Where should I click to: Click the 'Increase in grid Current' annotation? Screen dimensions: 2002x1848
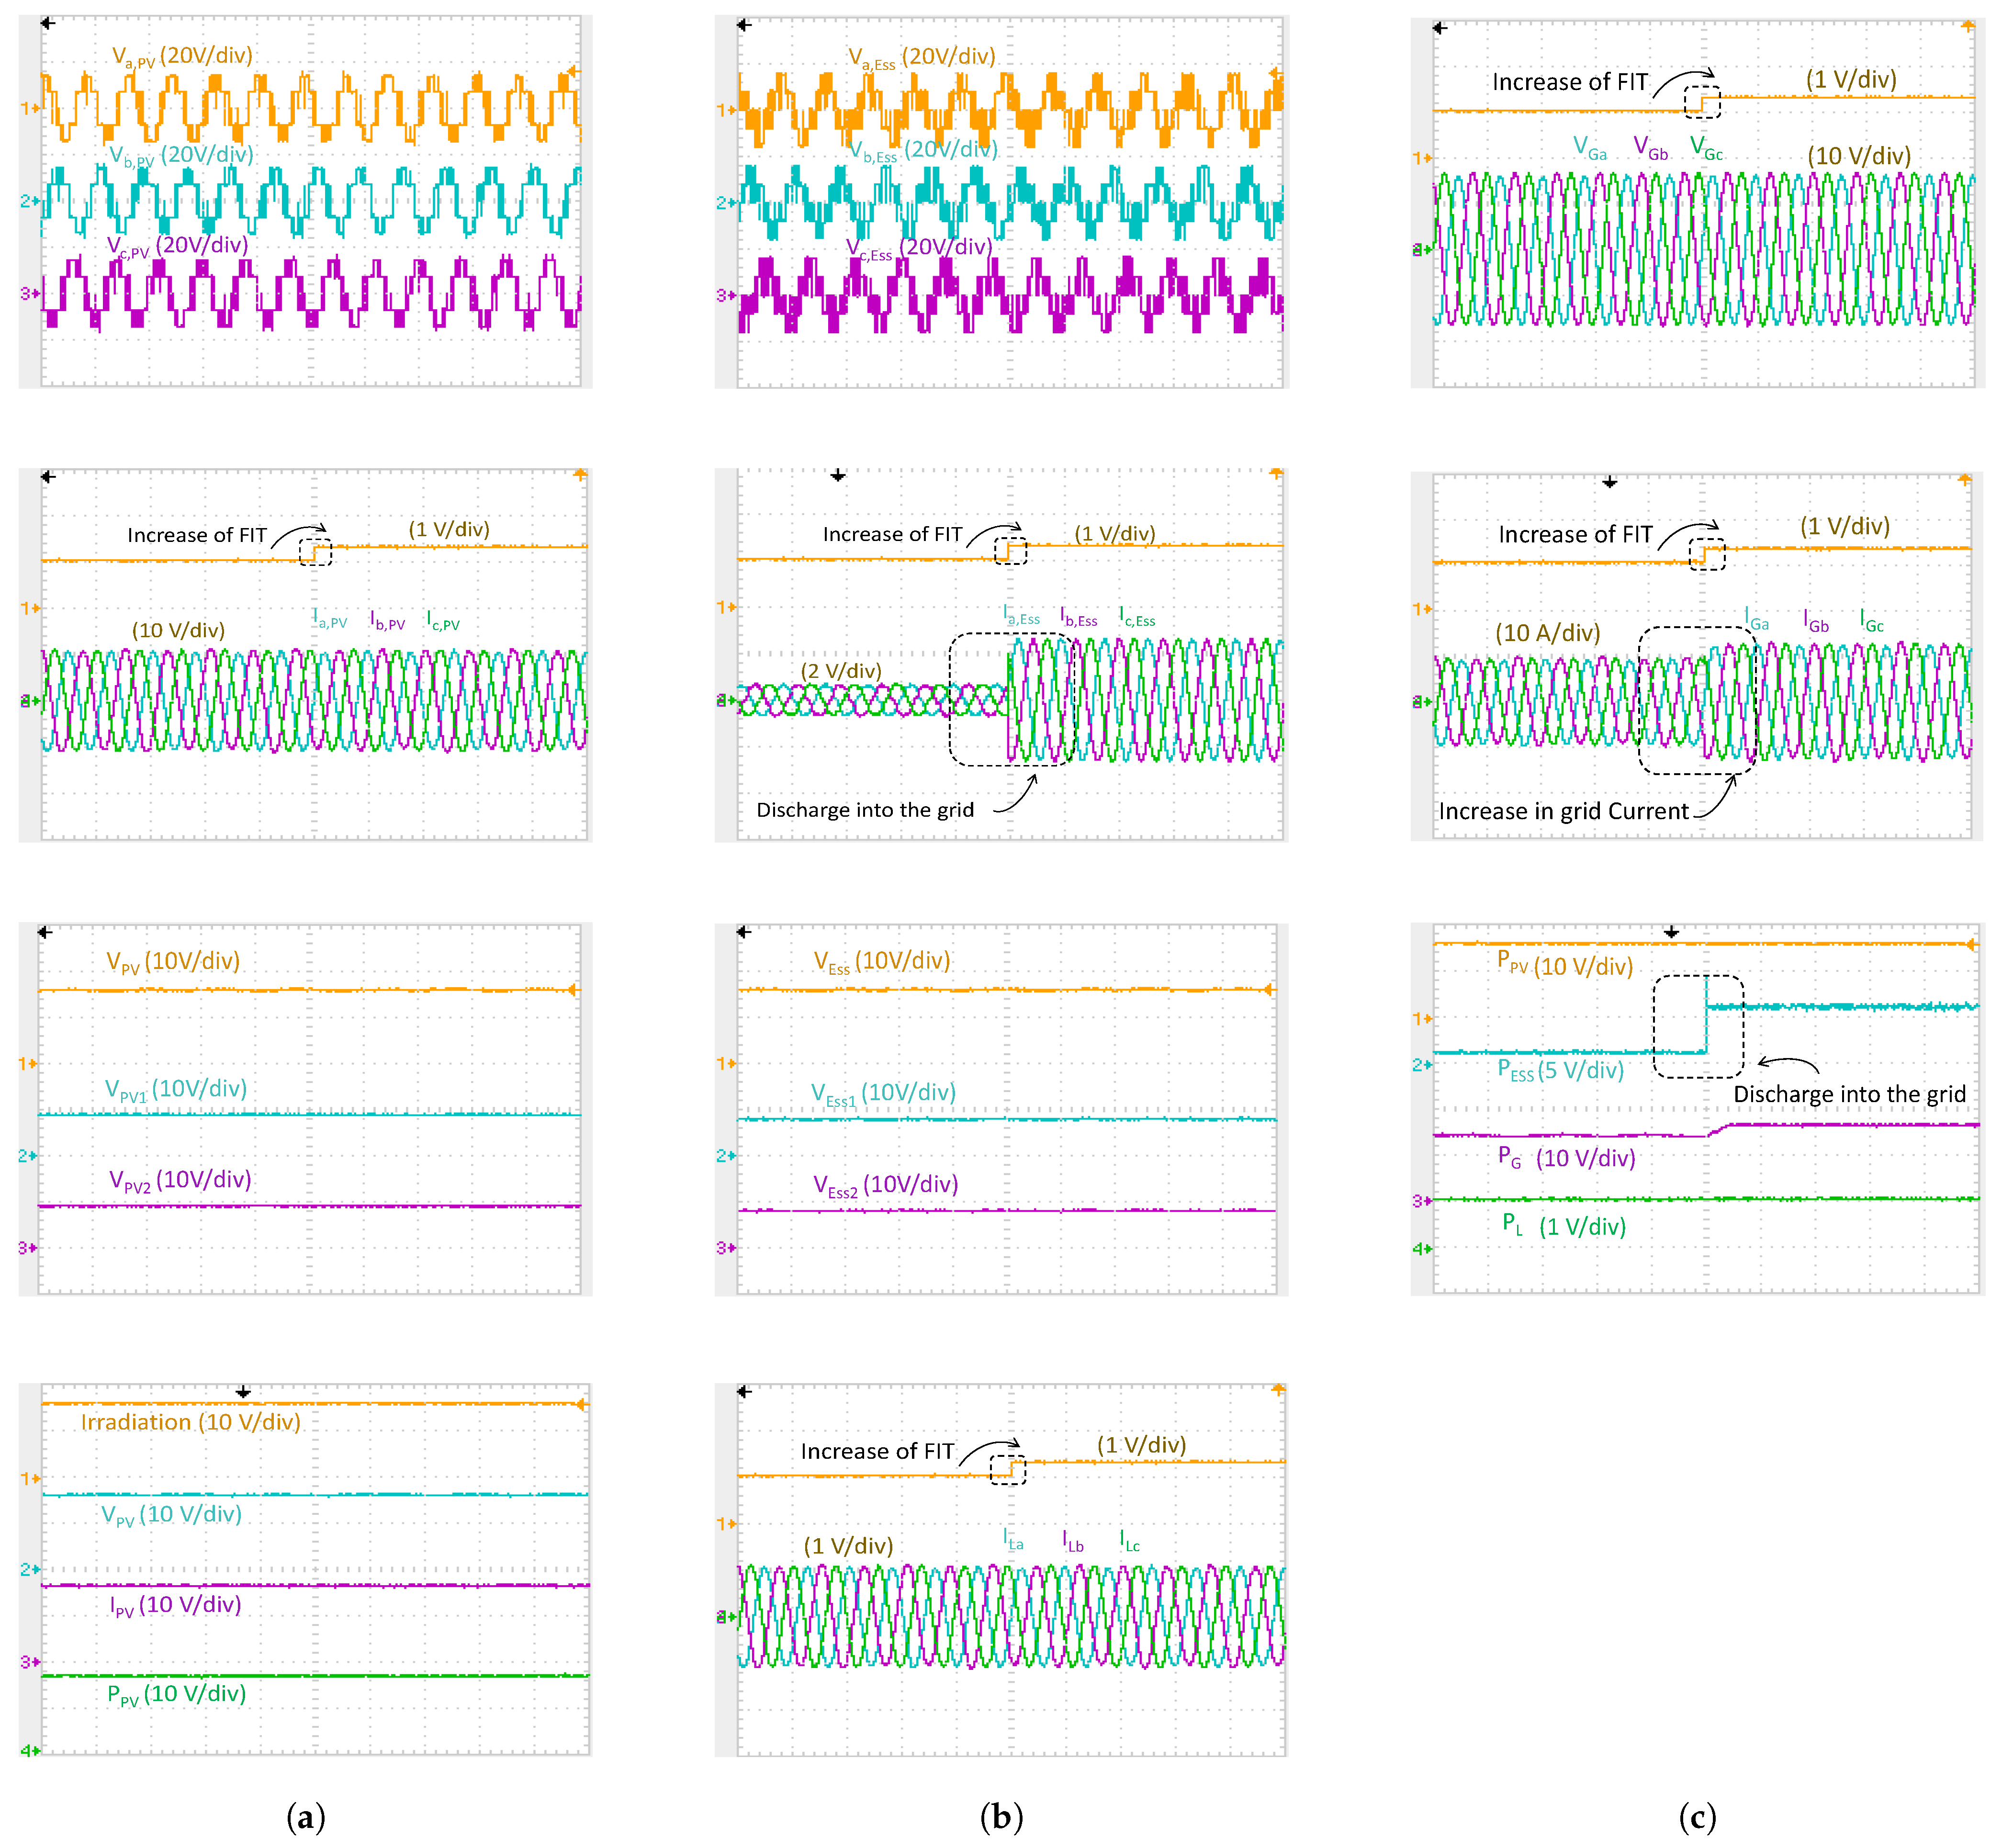[1563, 811]
